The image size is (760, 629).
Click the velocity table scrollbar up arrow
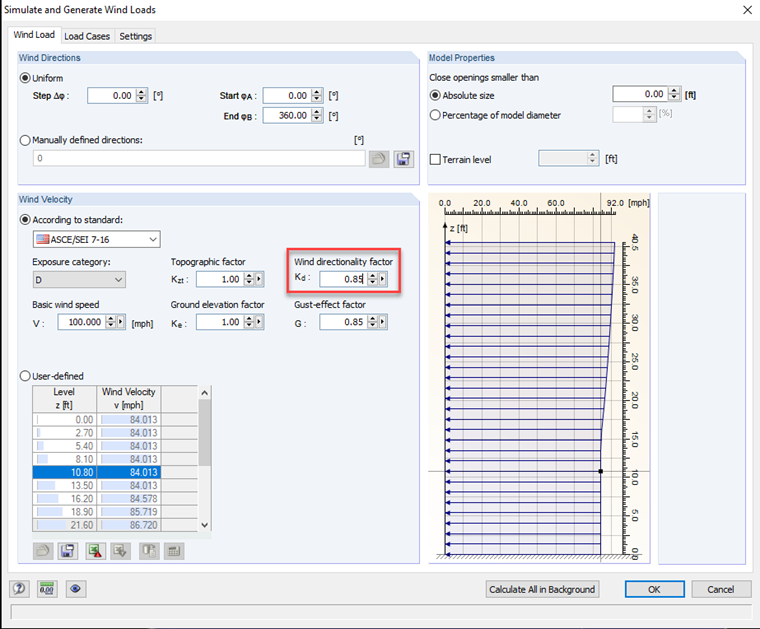tap(205, 393)
